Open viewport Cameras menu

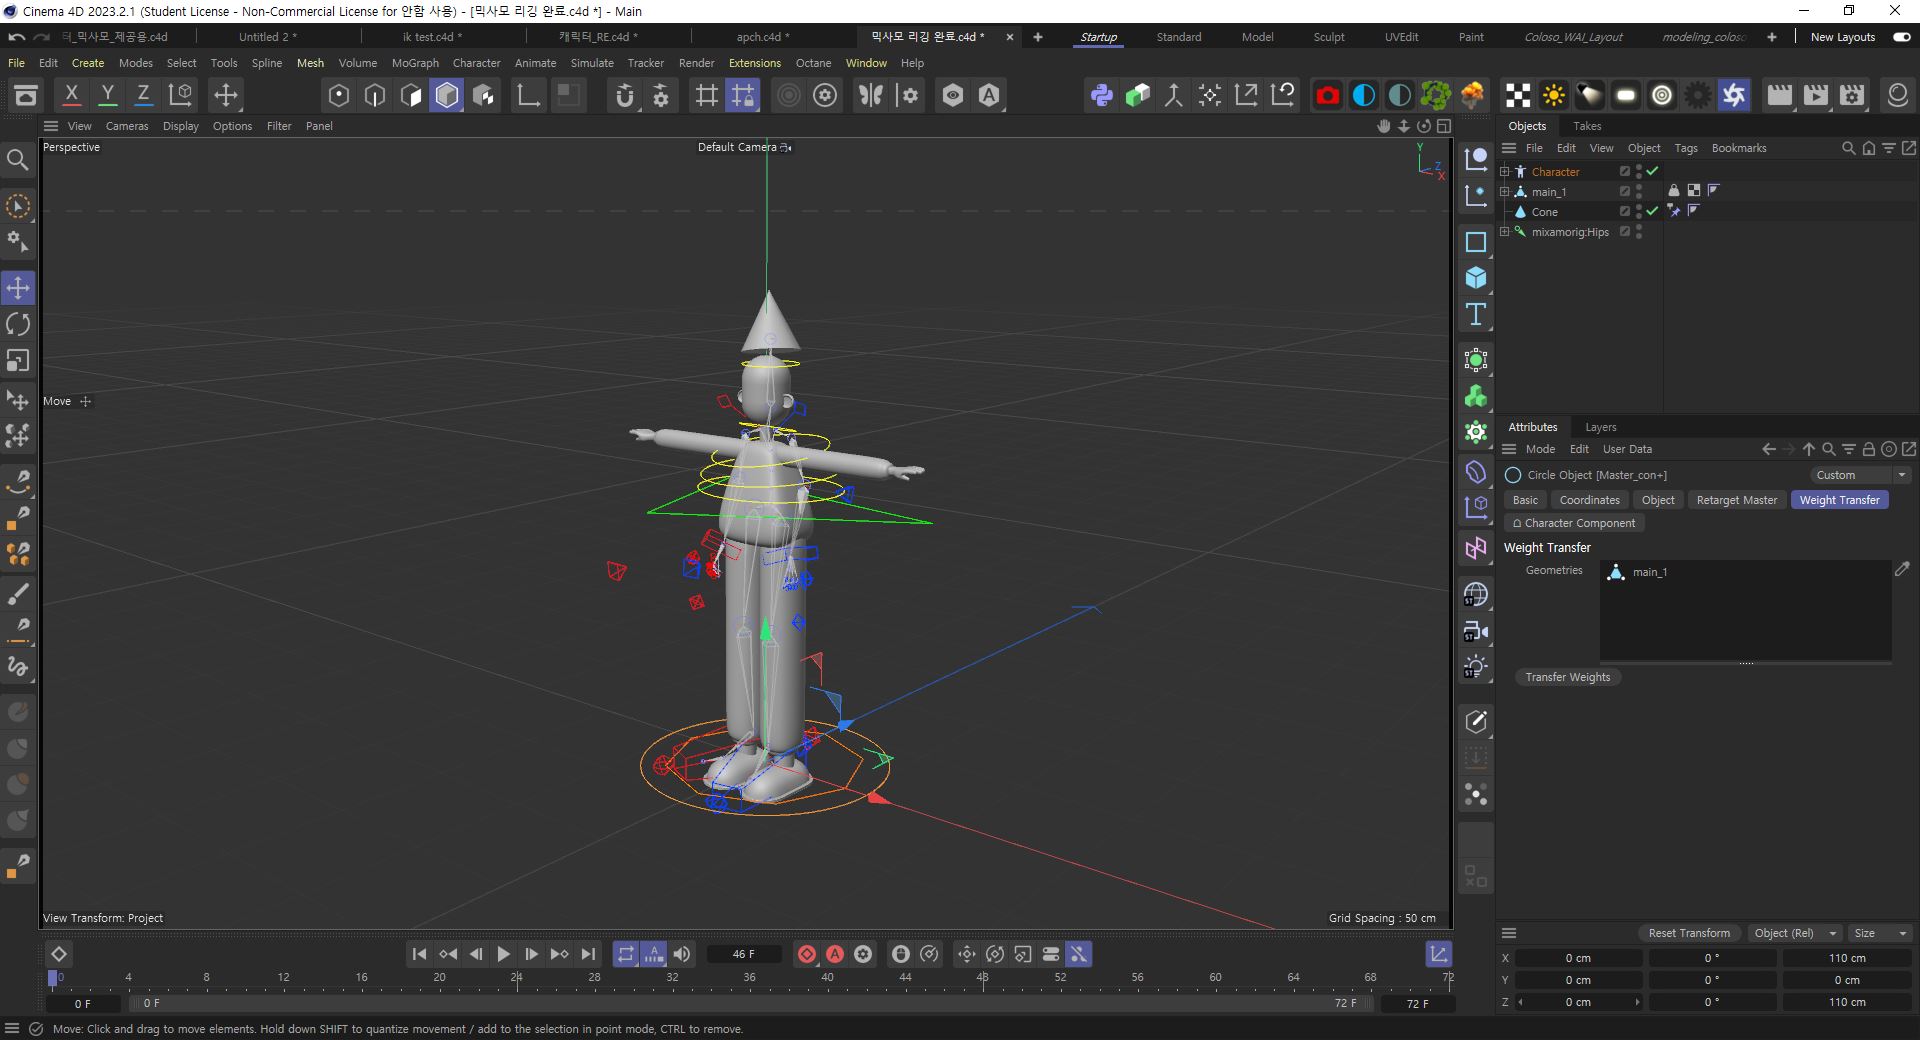pos(127,126)
